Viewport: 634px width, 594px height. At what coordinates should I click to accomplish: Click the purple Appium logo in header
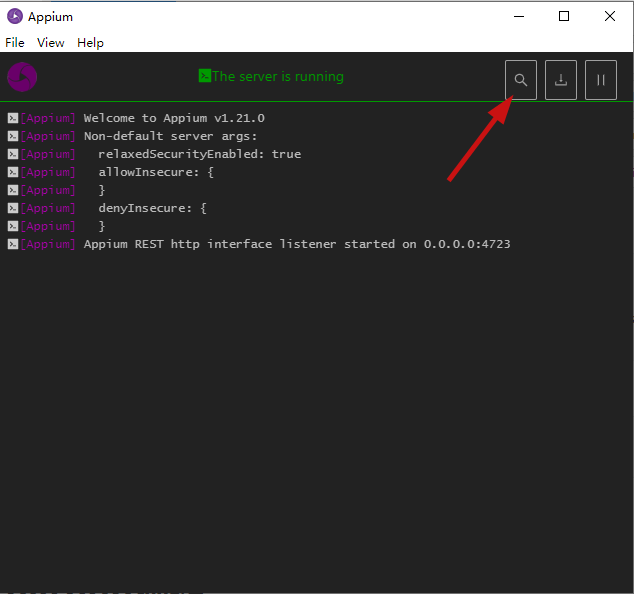tap(22, 77)
